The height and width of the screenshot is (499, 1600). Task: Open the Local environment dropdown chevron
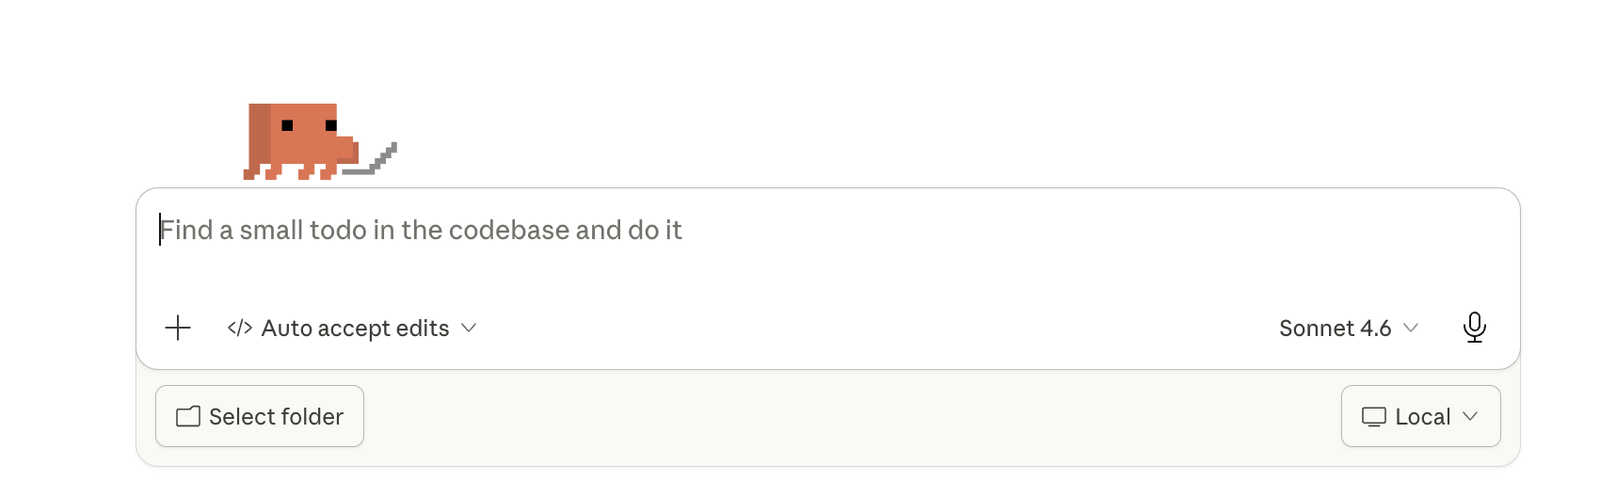tap(1470, 417)
